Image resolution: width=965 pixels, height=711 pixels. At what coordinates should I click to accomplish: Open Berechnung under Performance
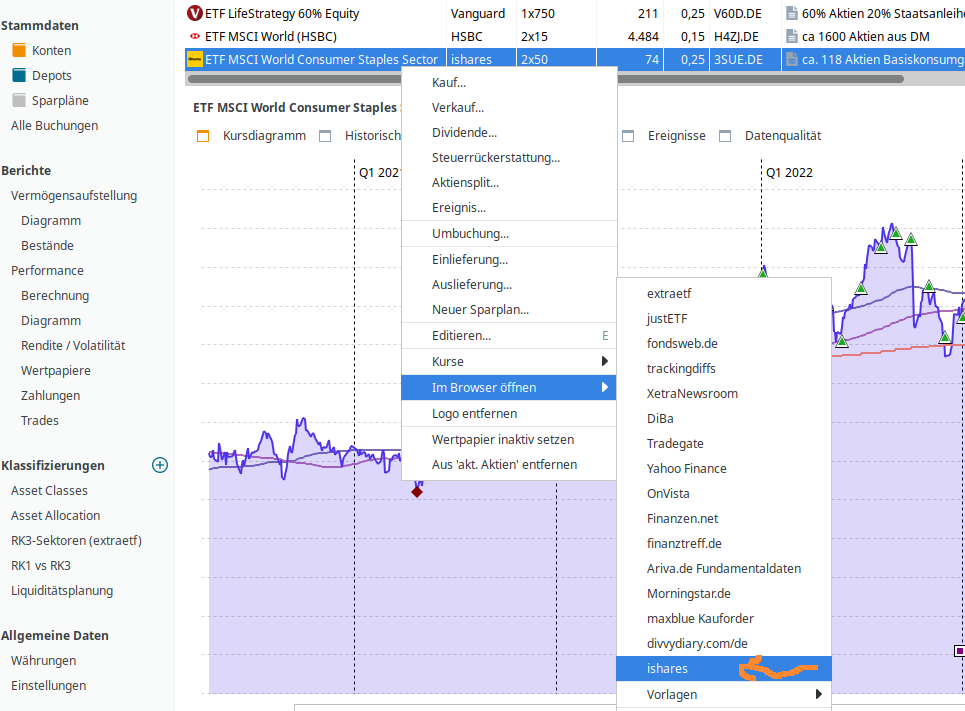click(x=55, y=296)
